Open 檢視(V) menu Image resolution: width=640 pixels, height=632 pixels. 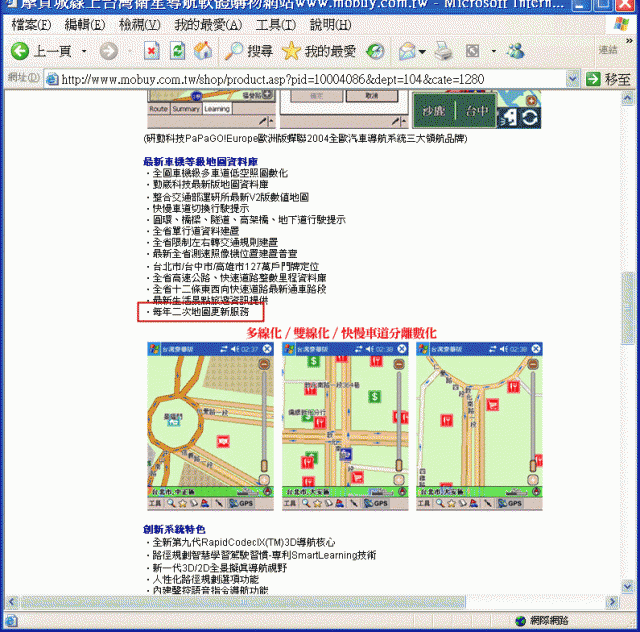pos(139,25)
